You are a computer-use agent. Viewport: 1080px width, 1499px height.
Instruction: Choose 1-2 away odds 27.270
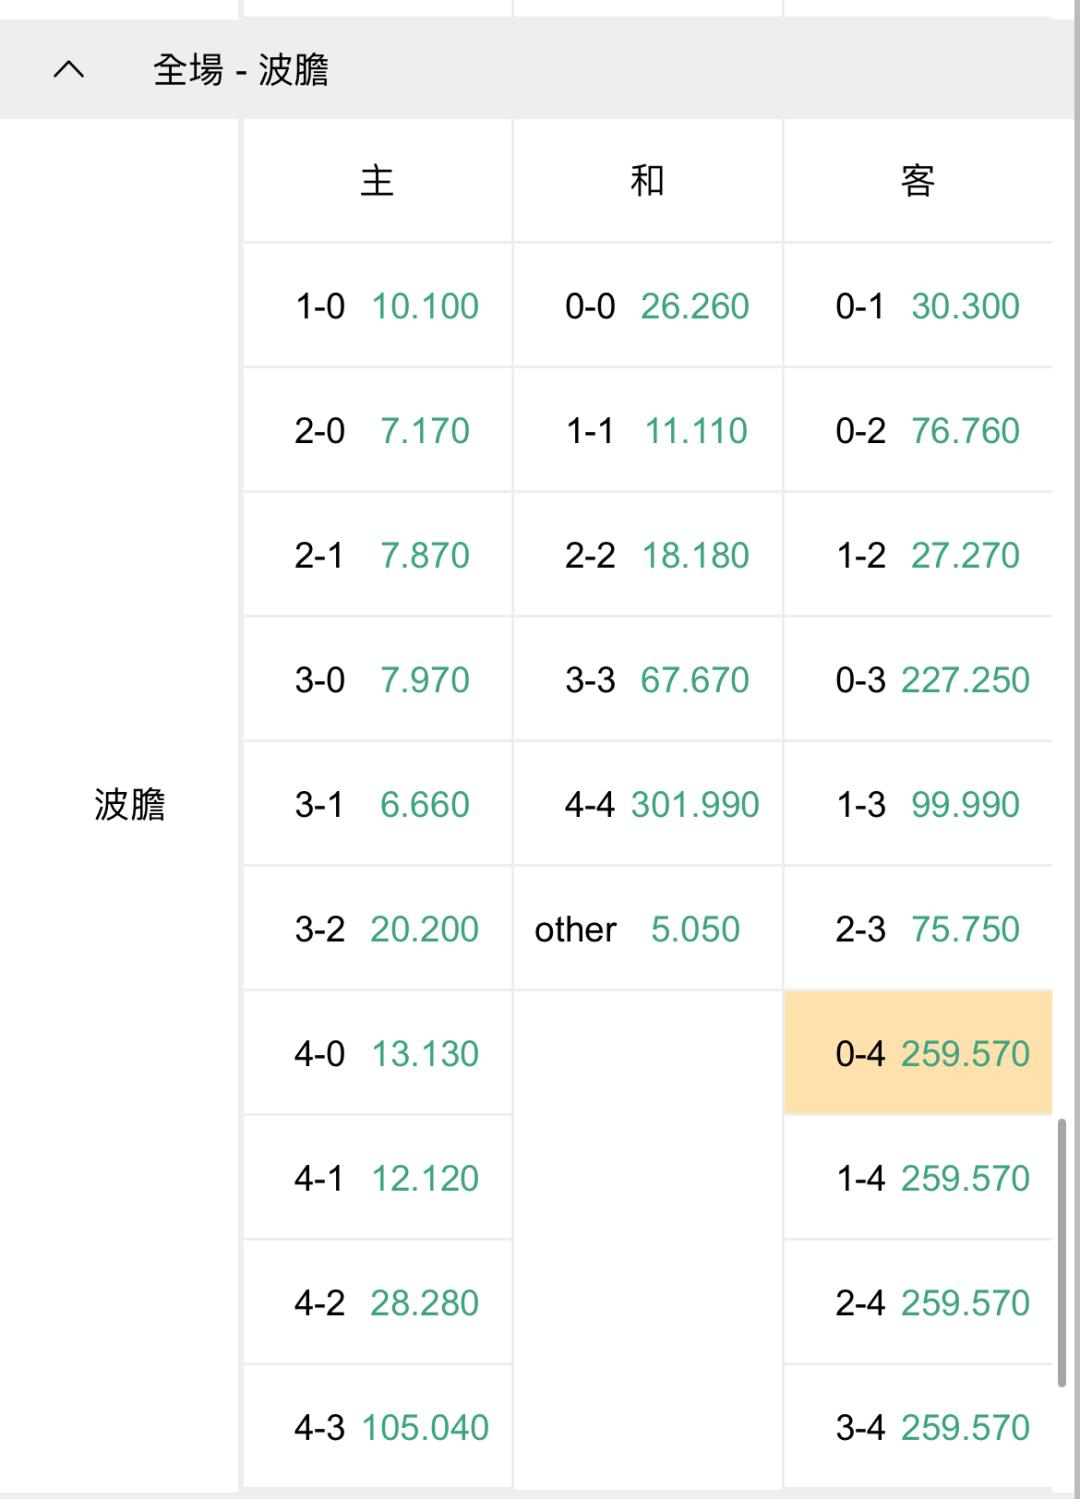pyautogui.click(x=918, y=554)
